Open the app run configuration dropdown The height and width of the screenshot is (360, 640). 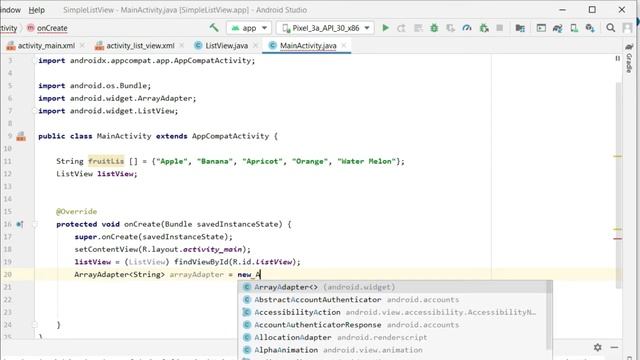(249, 28)
